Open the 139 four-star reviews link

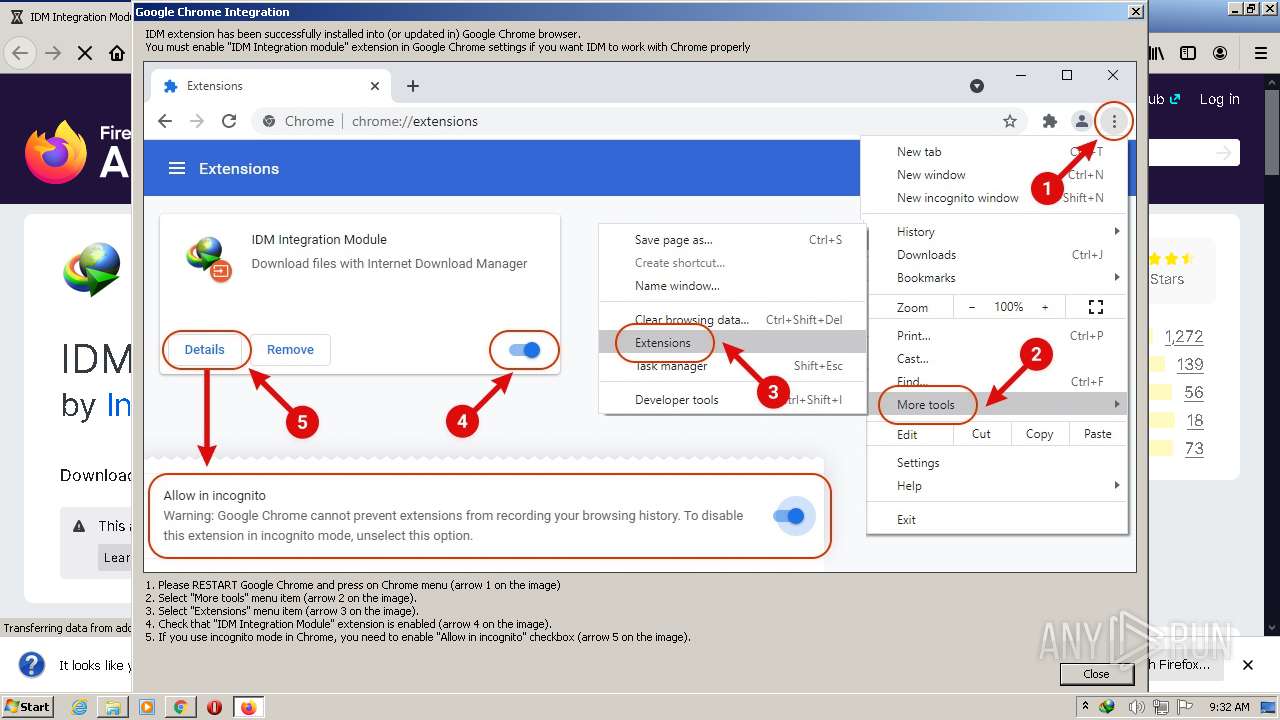[1190, 364]
